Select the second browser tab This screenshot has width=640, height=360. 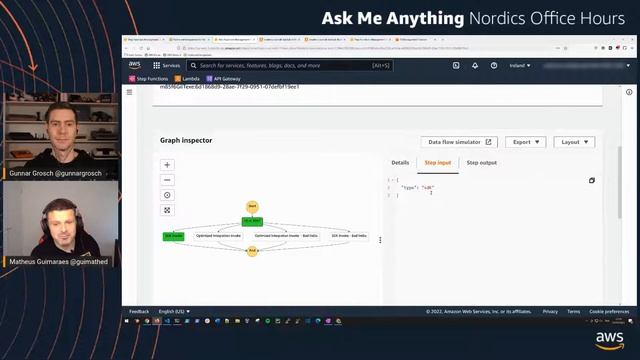[x=190, y=40]
